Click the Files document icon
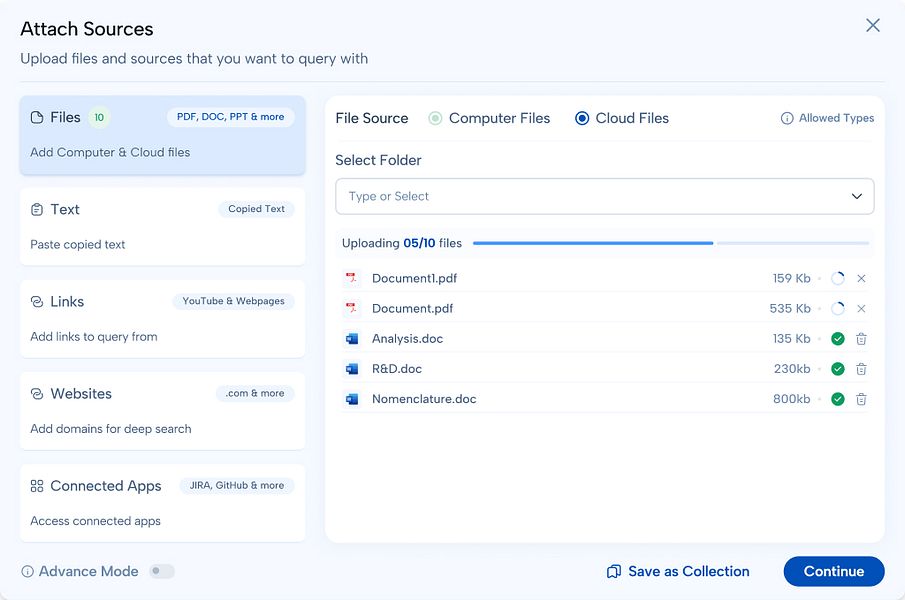 tap(37, 118)
